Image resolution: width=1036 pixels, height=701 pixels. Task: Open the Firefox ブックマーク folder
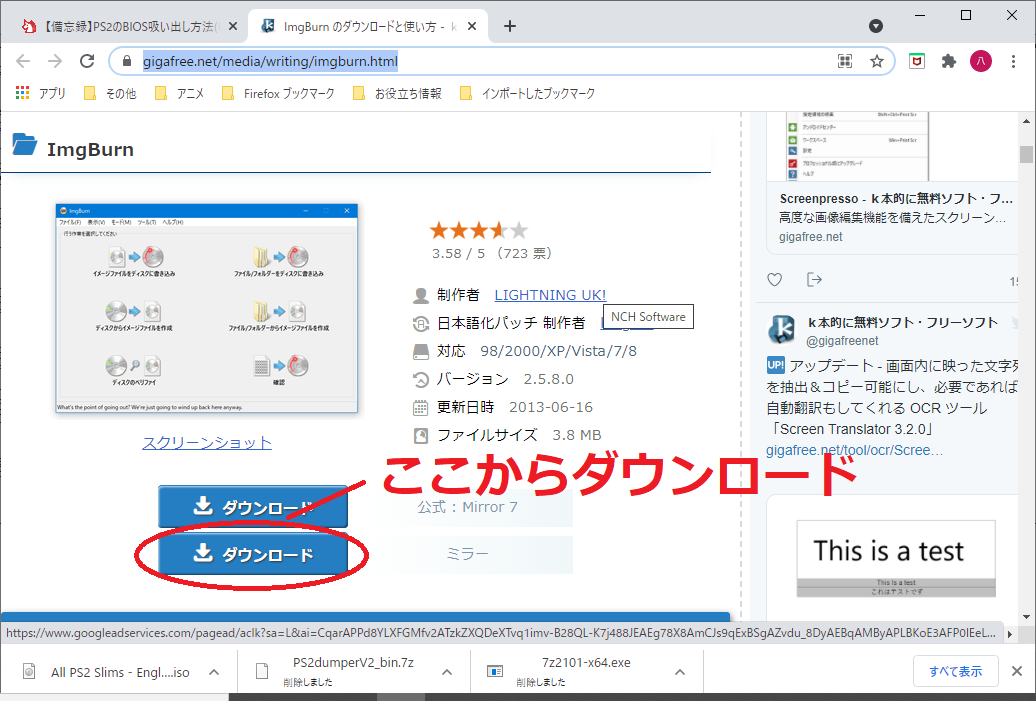pyautogui.click(x=278, y=93)
